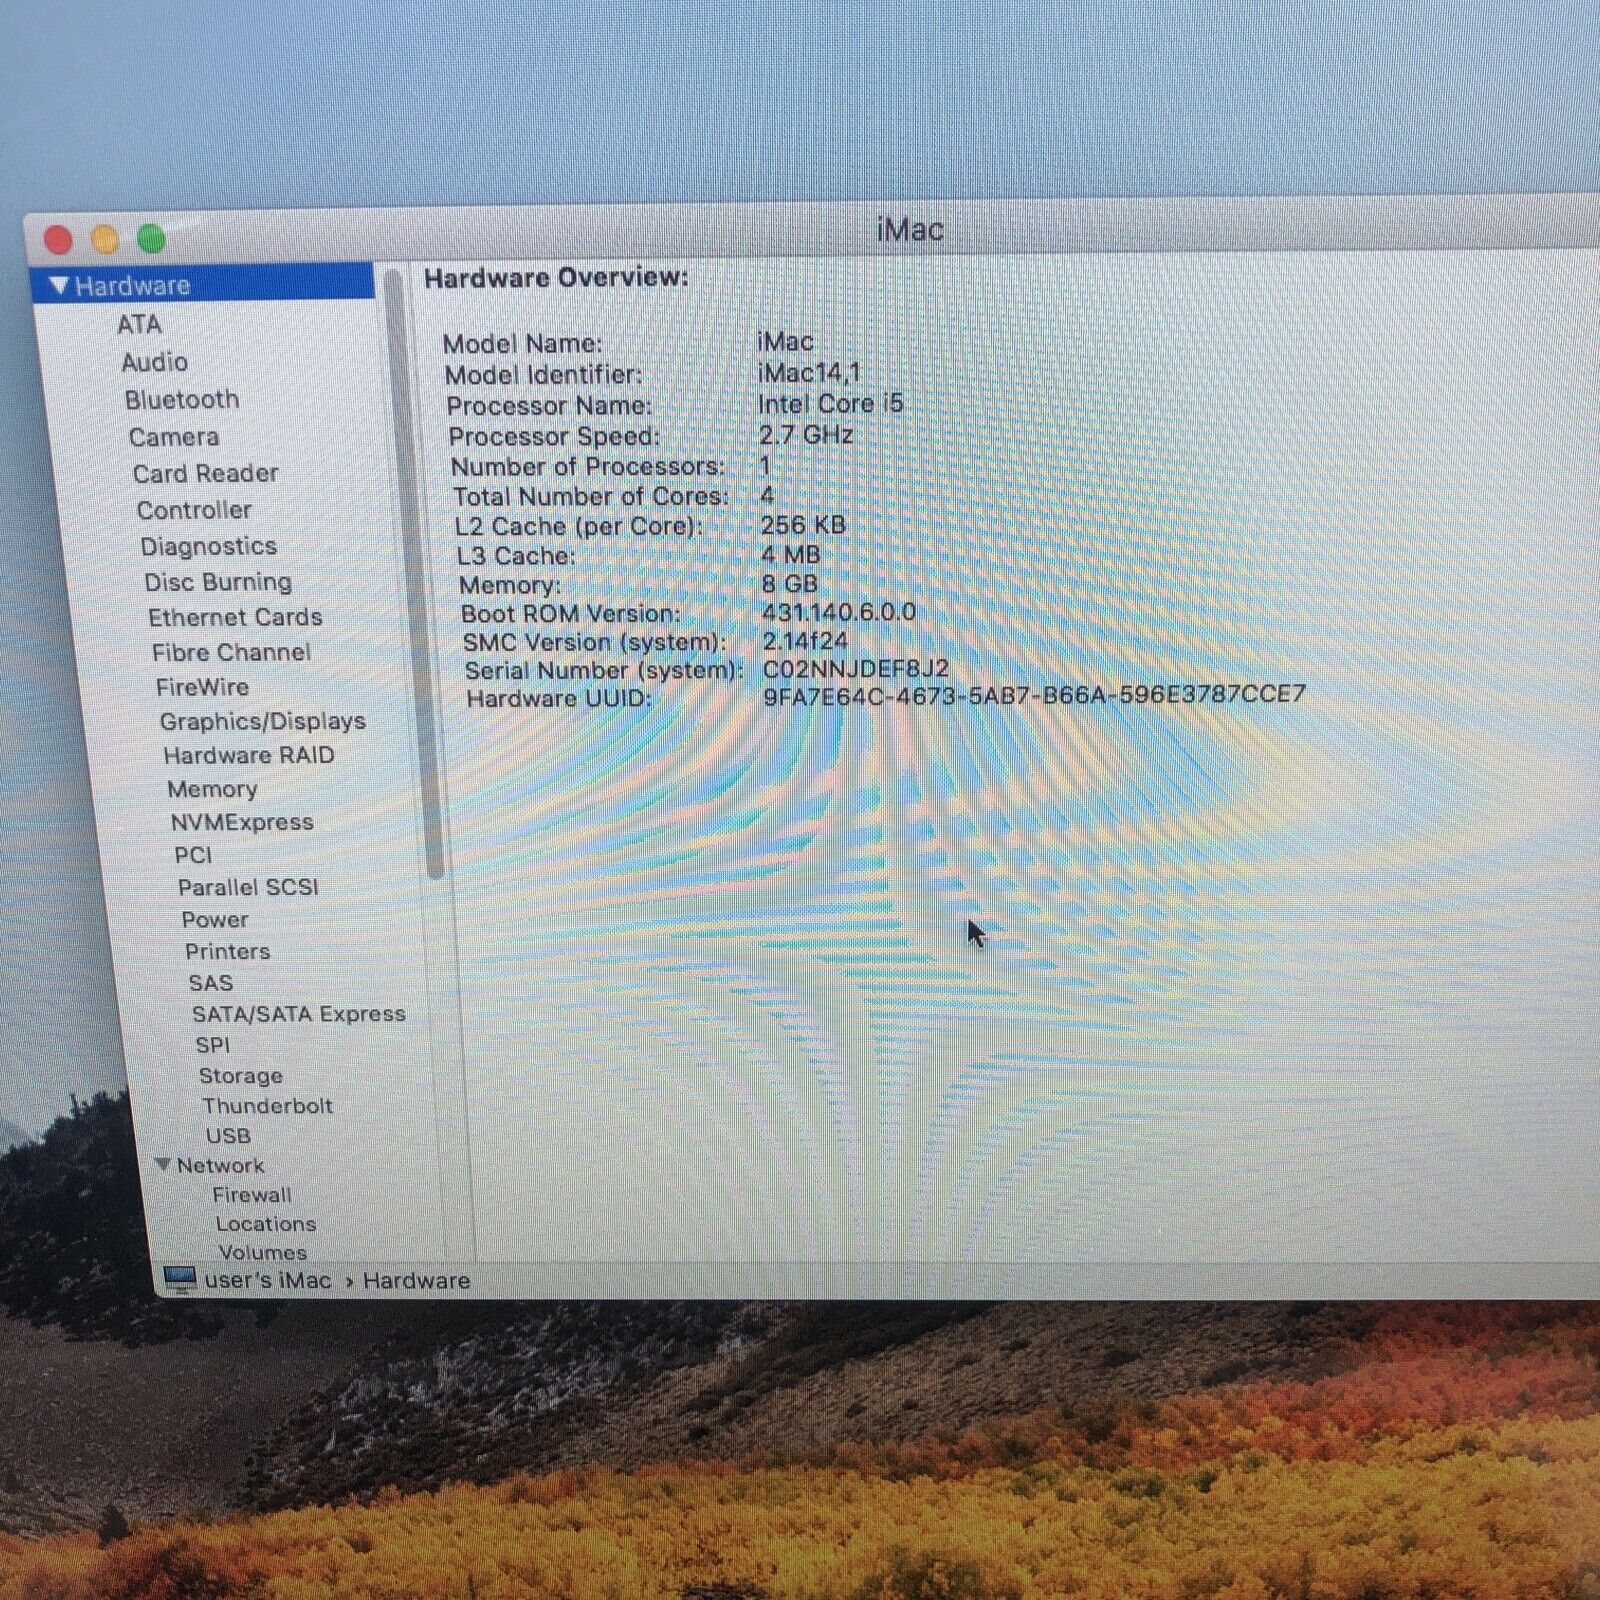Open the Disc Burning section
Viewport: 1600px width, 1600px height.
tap(218, 582)
